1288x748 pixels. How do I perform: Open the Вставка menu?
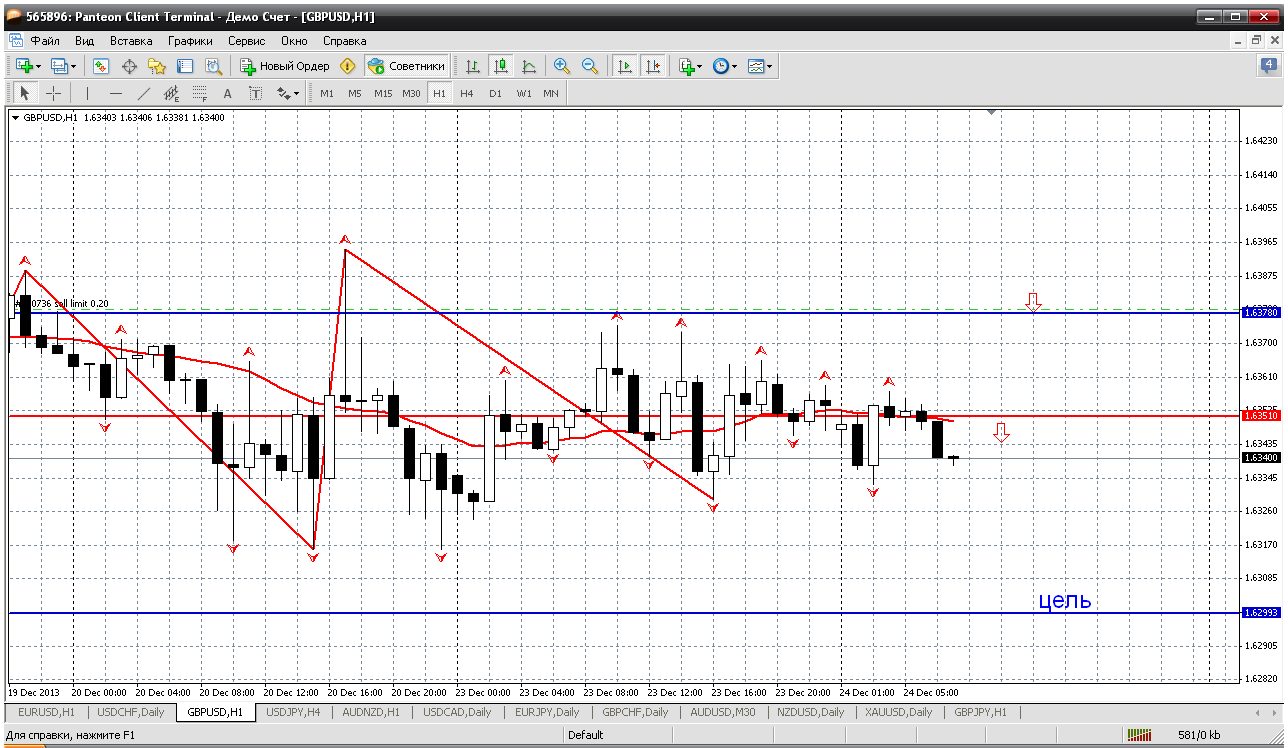pos(131,41)
